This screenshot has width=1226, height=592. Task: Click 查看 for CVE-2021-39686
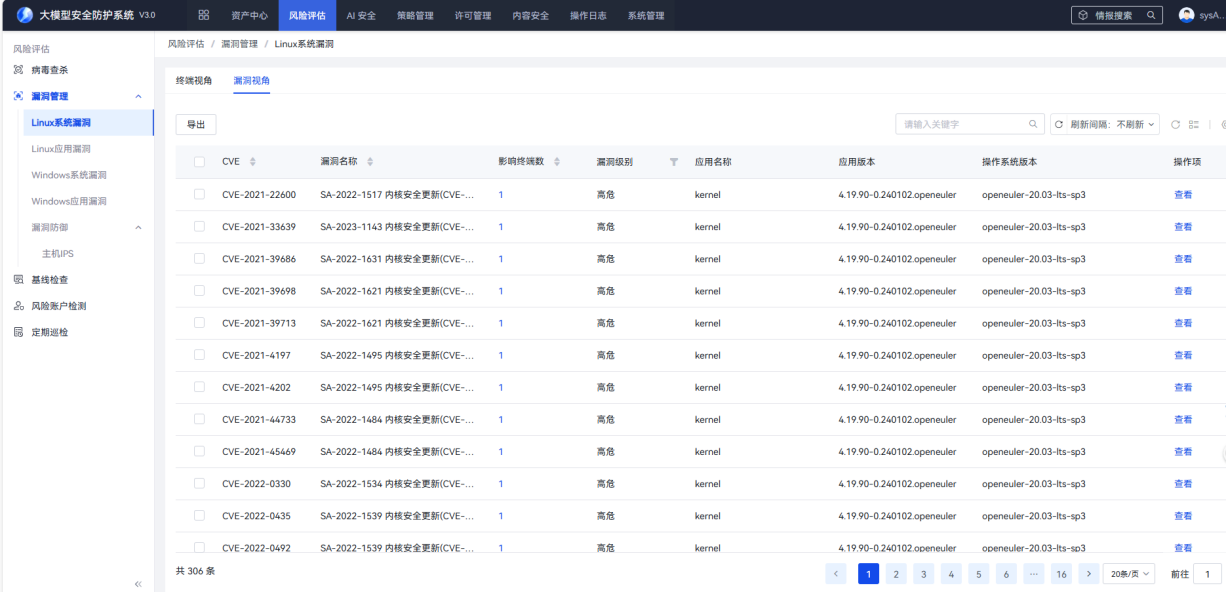click(1183, 259)
